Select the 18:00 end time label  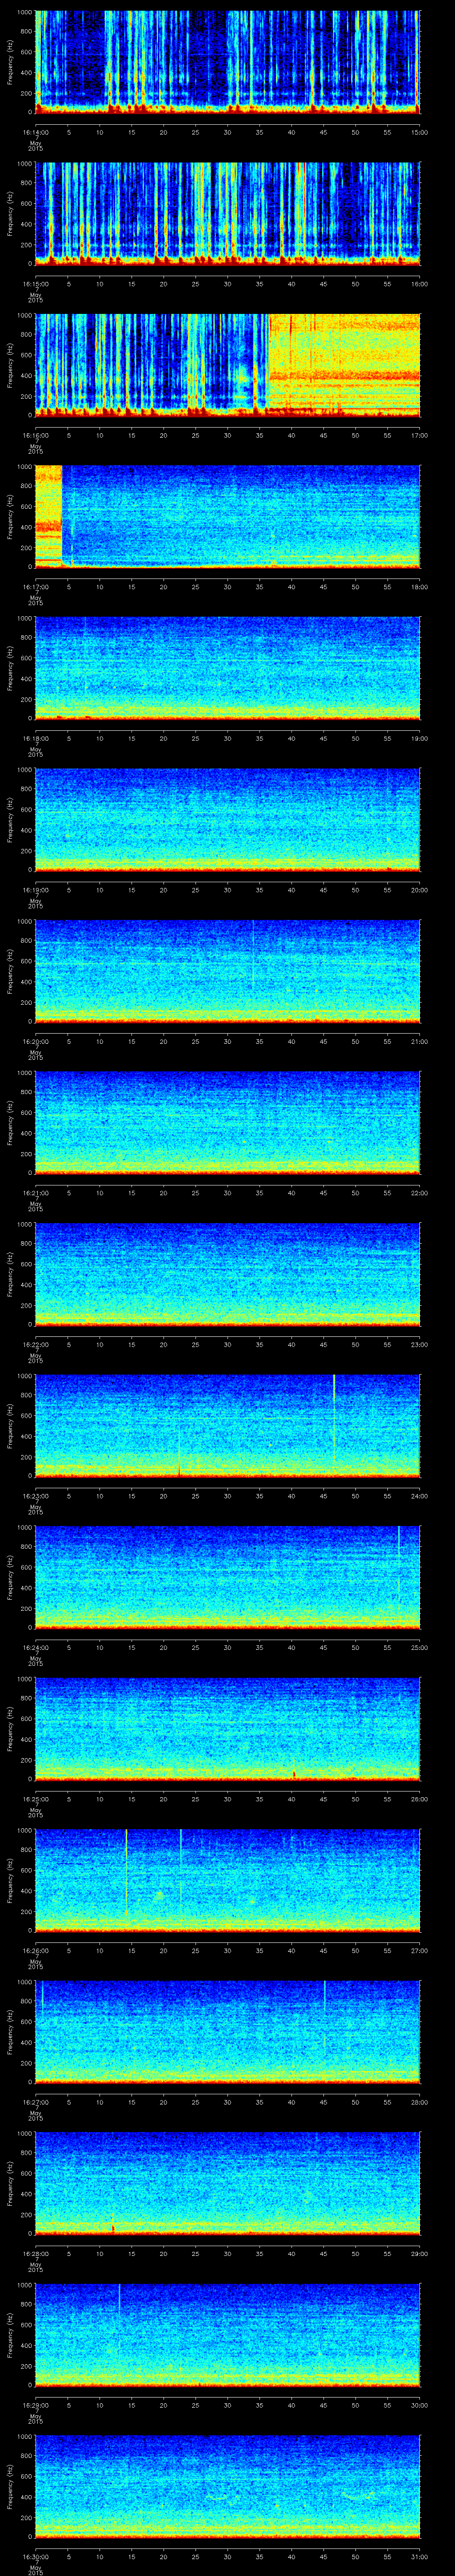point(419,586)
